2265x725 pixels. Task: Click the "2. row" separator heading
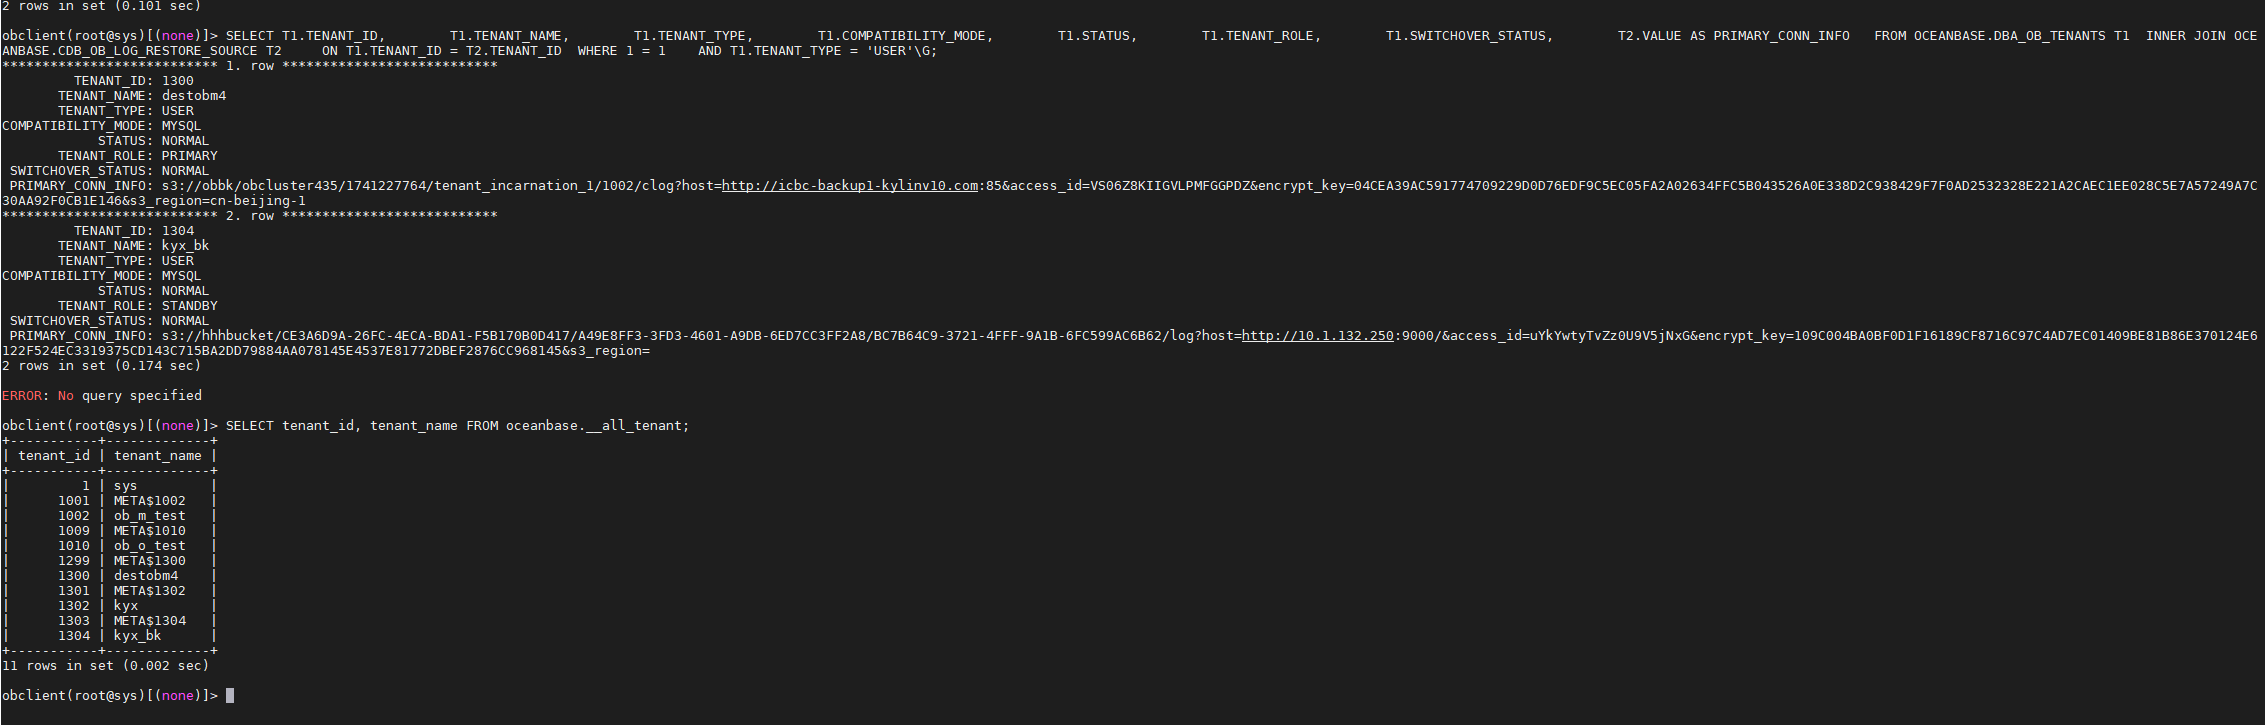click(249, 216)
